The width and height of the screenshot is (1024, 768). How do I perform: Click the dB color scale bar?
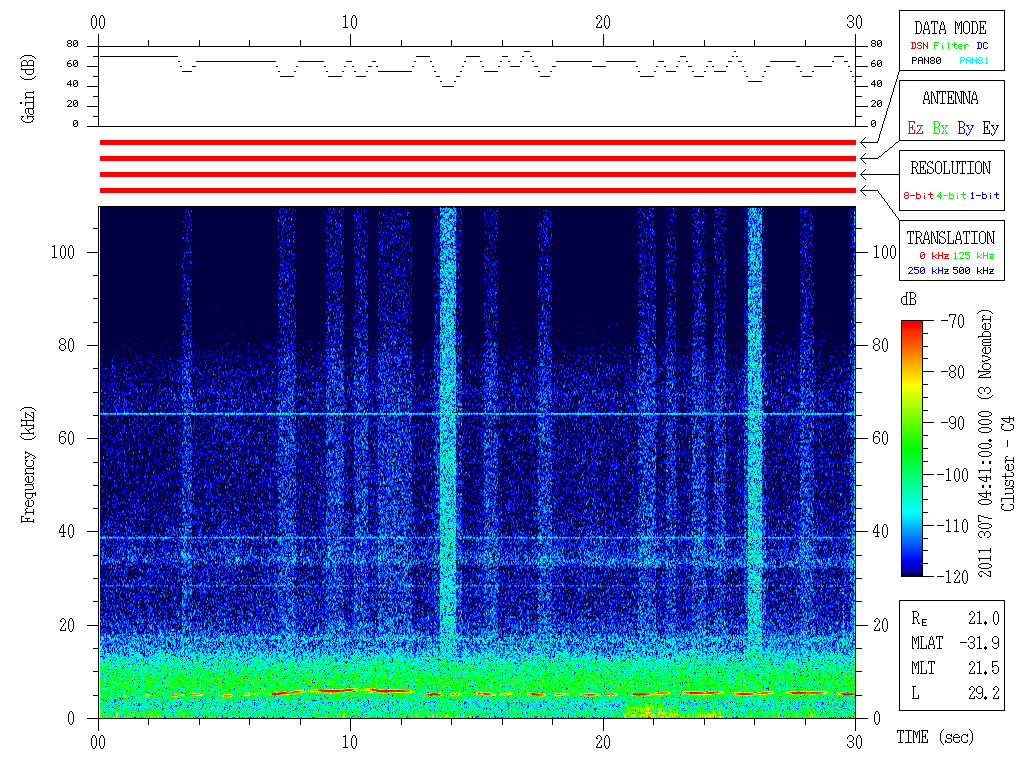[x=912, y=448]
